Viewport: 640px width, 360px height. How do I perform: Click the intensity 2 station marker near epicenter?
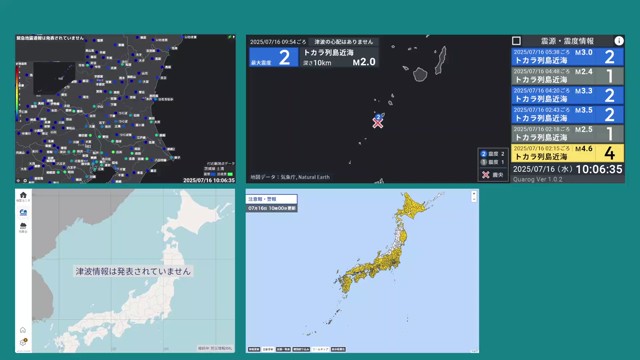coord(378,117)
